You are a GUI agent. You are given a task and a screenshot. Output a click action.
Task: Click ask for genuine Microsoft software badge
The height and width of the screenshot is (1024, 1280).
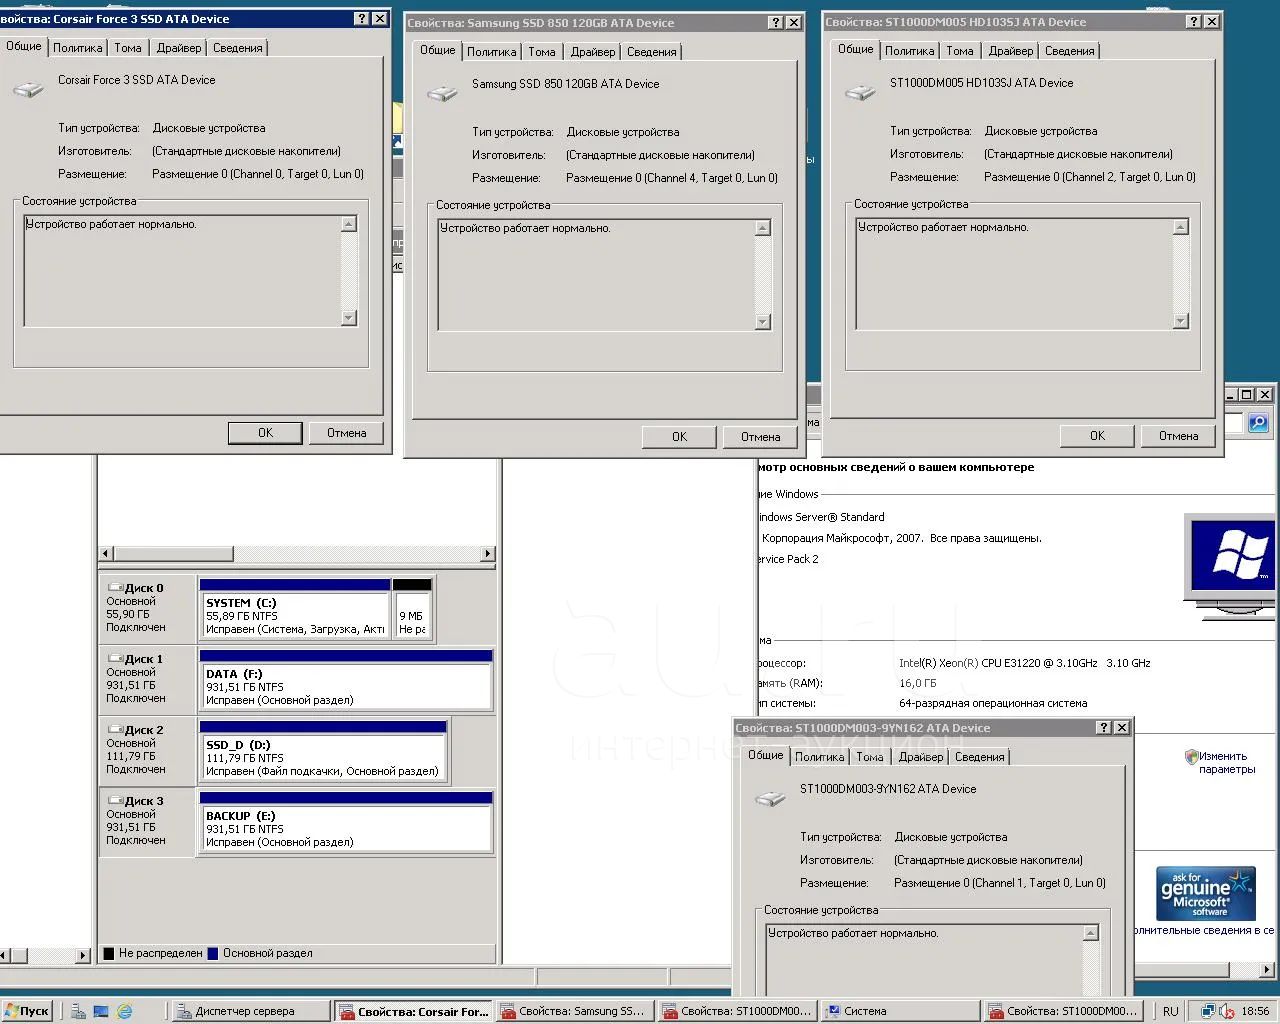[1205, 893]
